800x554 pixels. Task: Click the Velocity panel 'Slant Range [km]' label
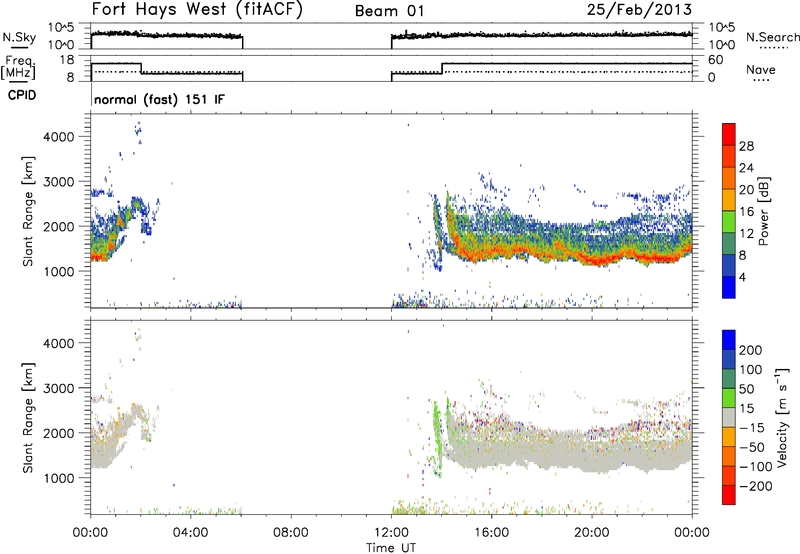pyautogui.click(x=28, y=418)
